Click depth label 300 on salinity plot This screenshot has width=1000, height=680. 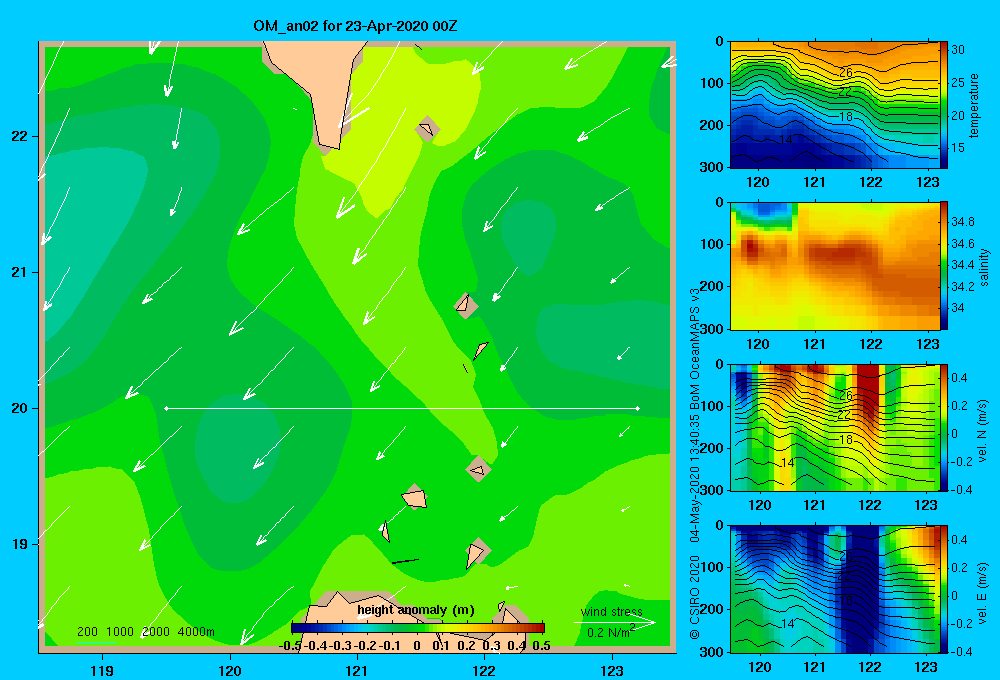pyautogui.click(x=714, y=329)
